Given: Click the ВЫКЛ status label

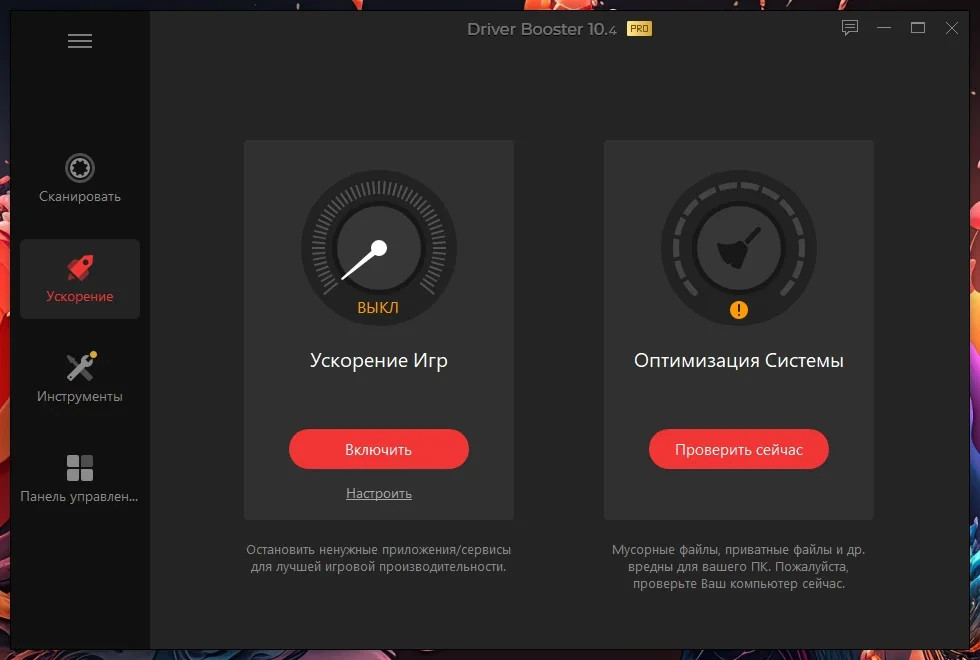Looking at the screenshot, I should pos(378,308).
